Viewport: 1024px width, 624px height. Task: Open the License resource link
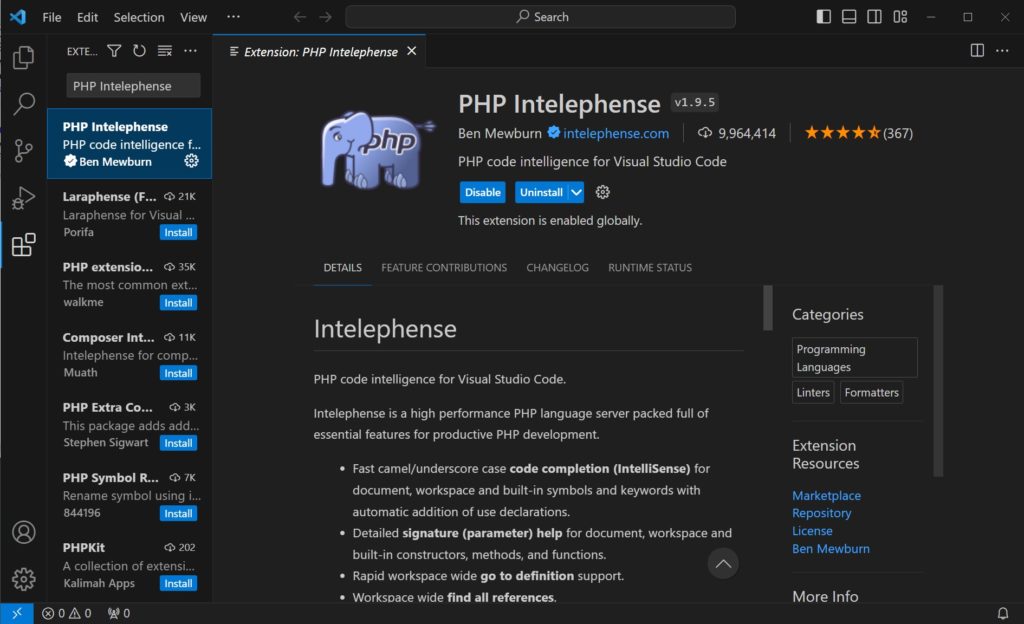812,531
